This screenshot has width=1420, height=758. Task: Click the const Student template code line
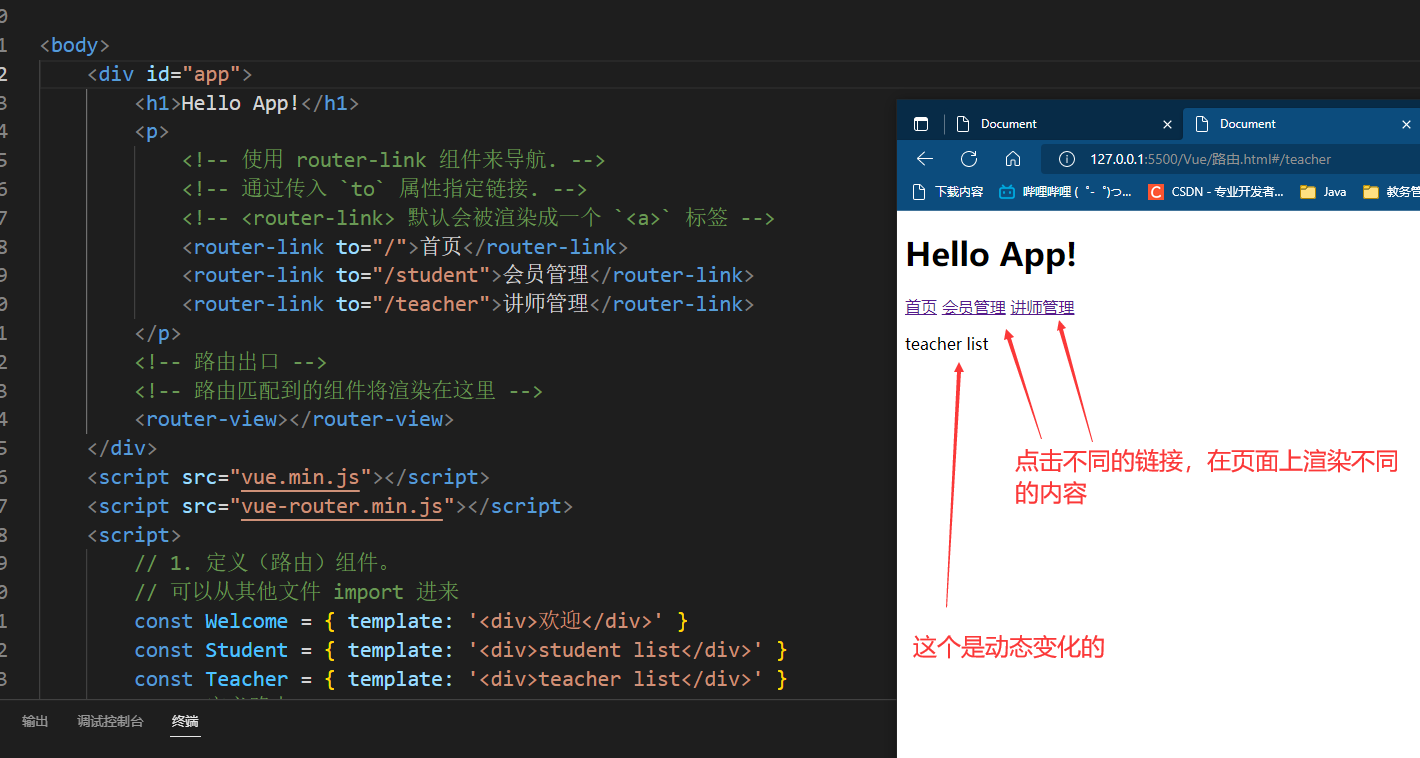pos(461,650)
